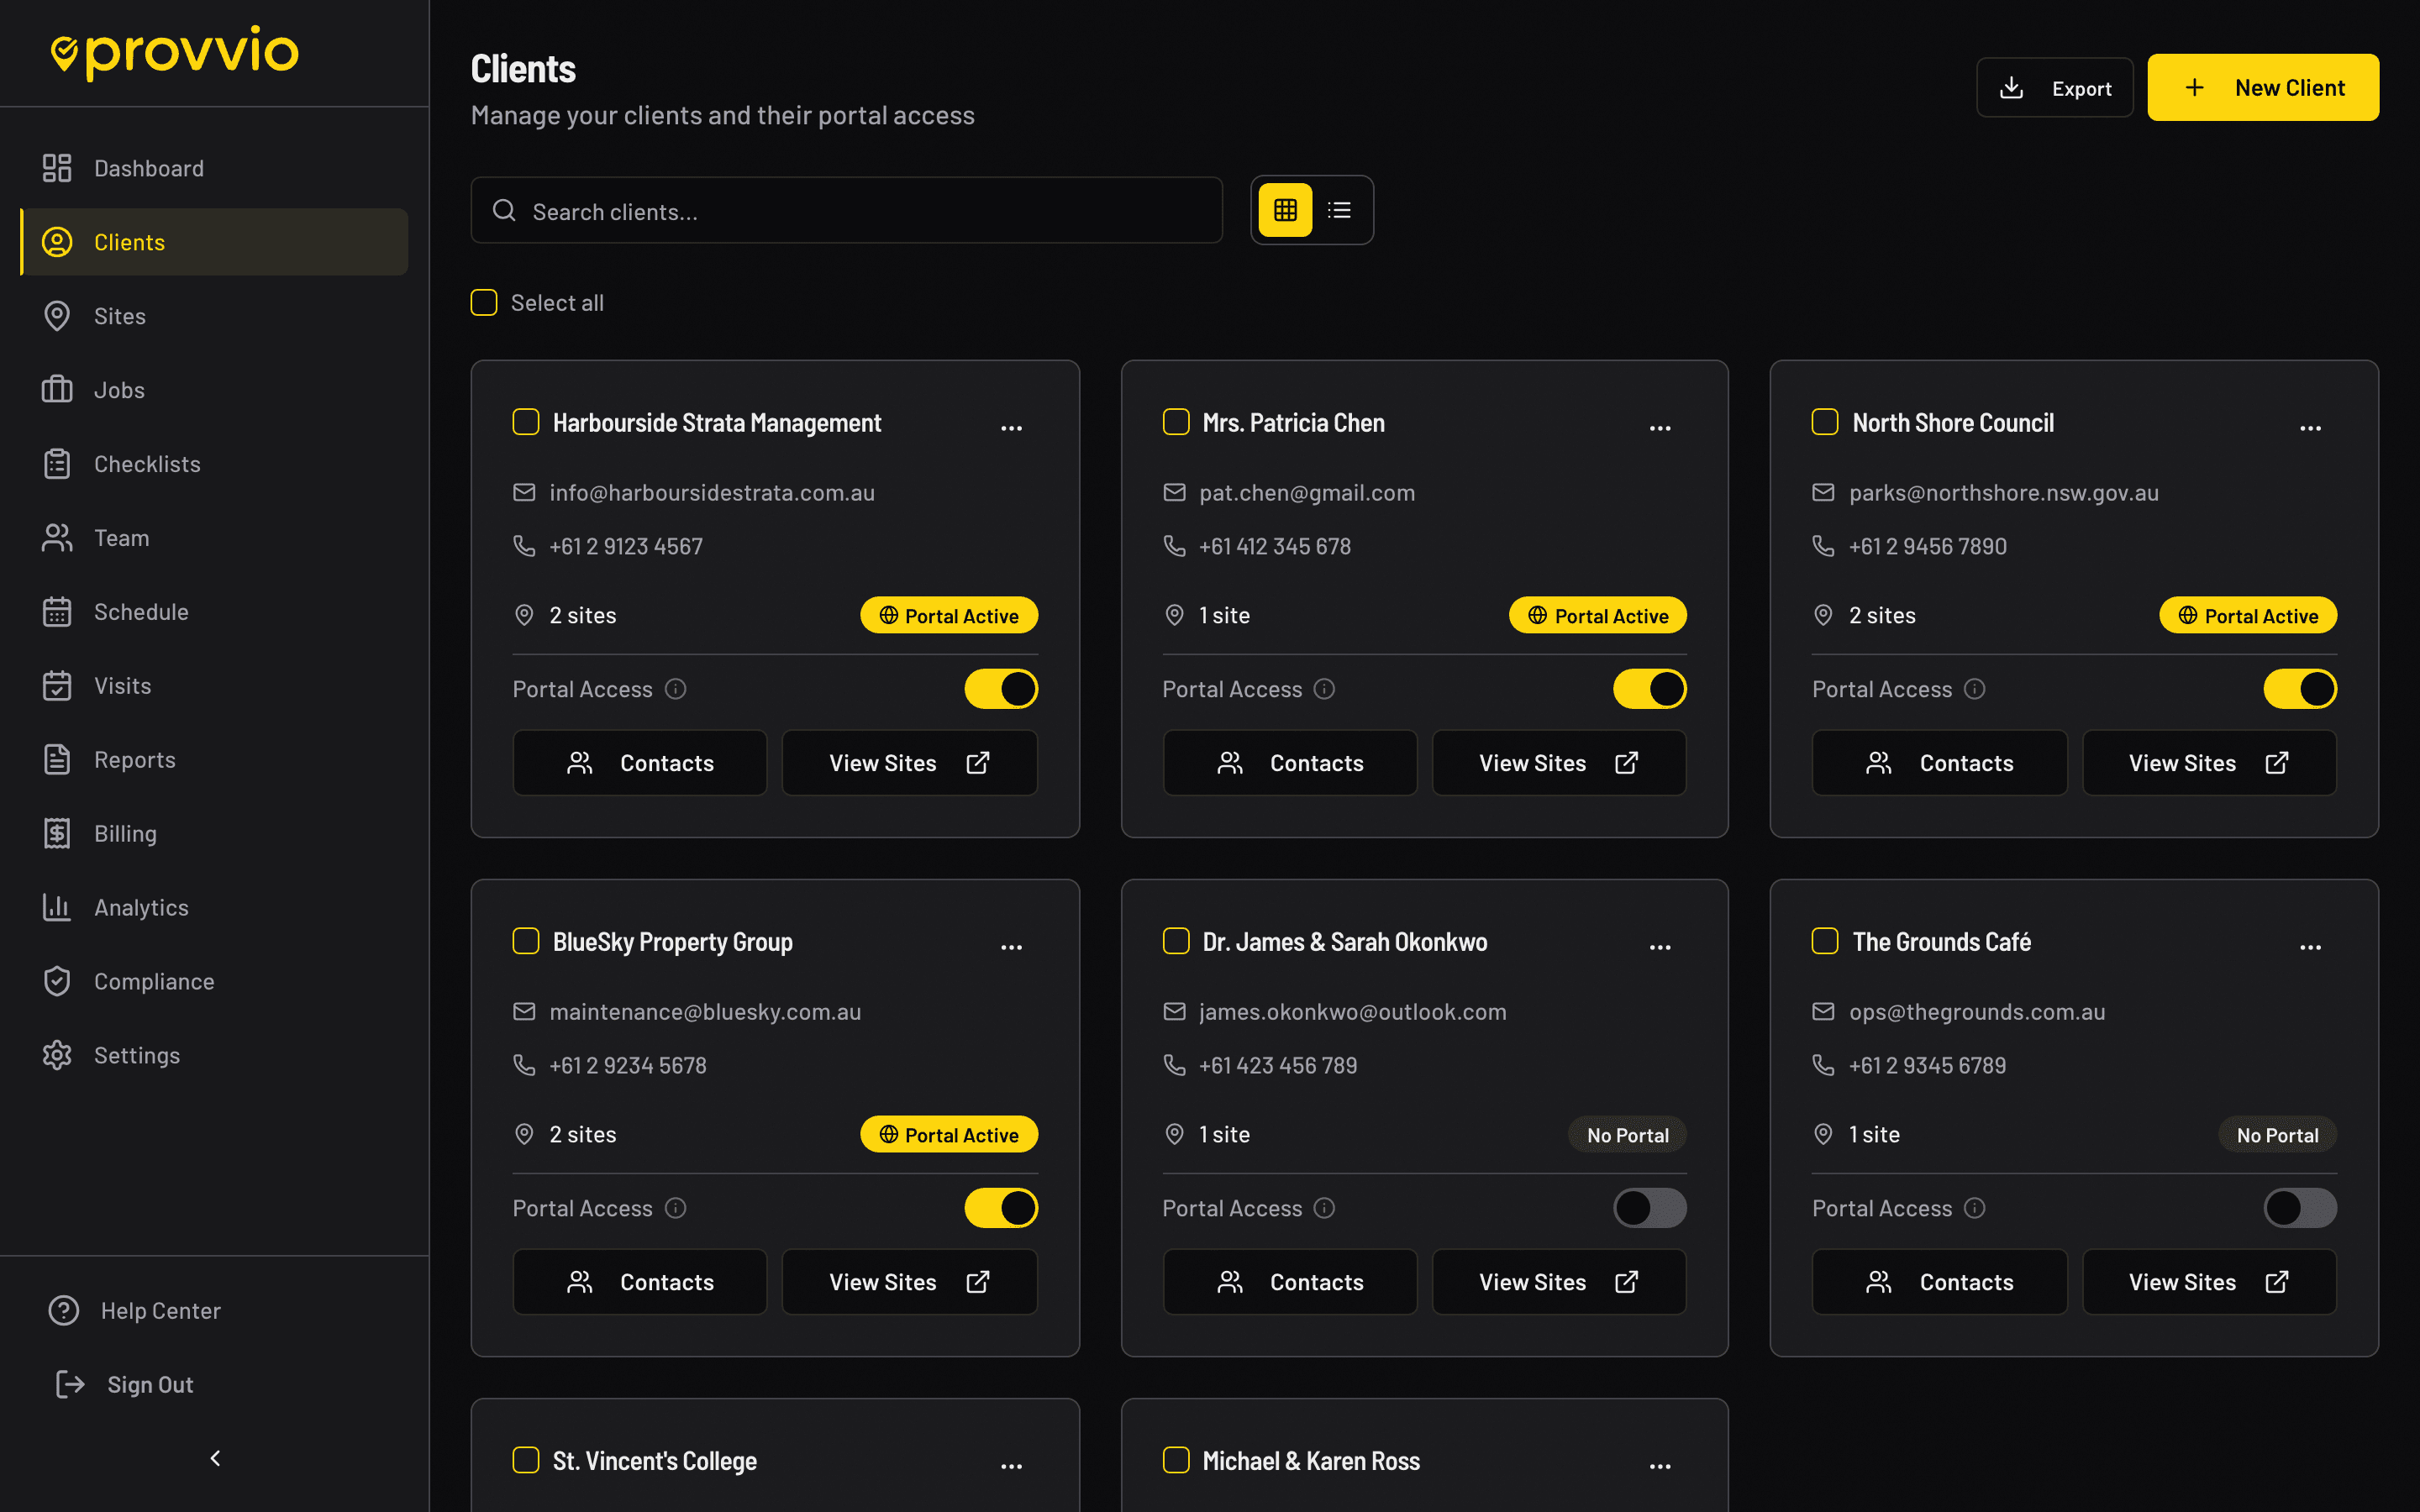Open the Compliance section

tap(154, 981)
